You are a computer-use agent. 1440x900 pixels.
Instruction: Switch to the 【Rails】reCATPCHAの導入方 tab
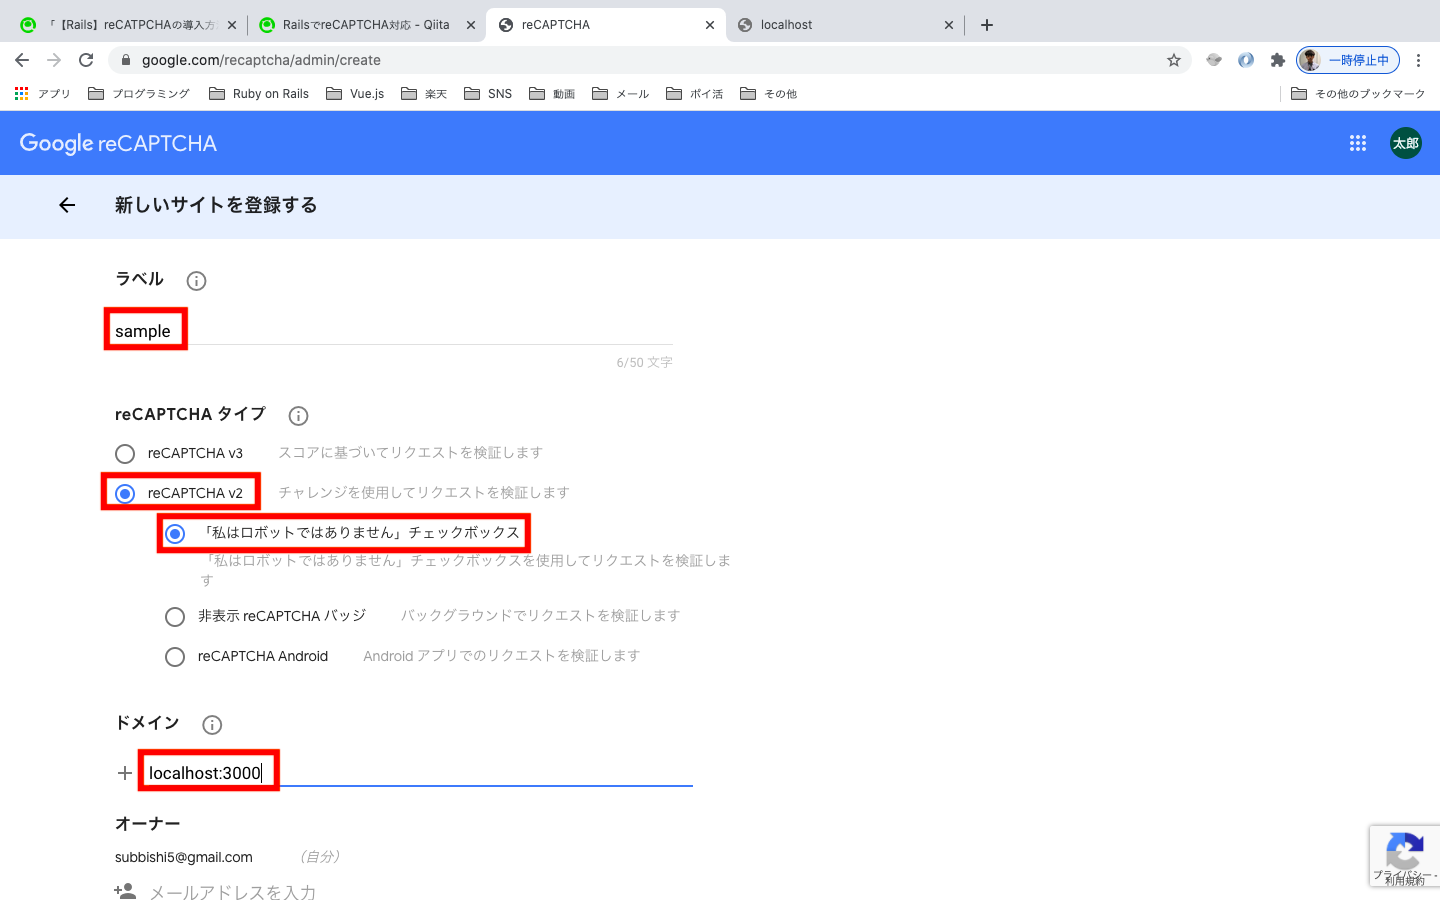[128, 25]
